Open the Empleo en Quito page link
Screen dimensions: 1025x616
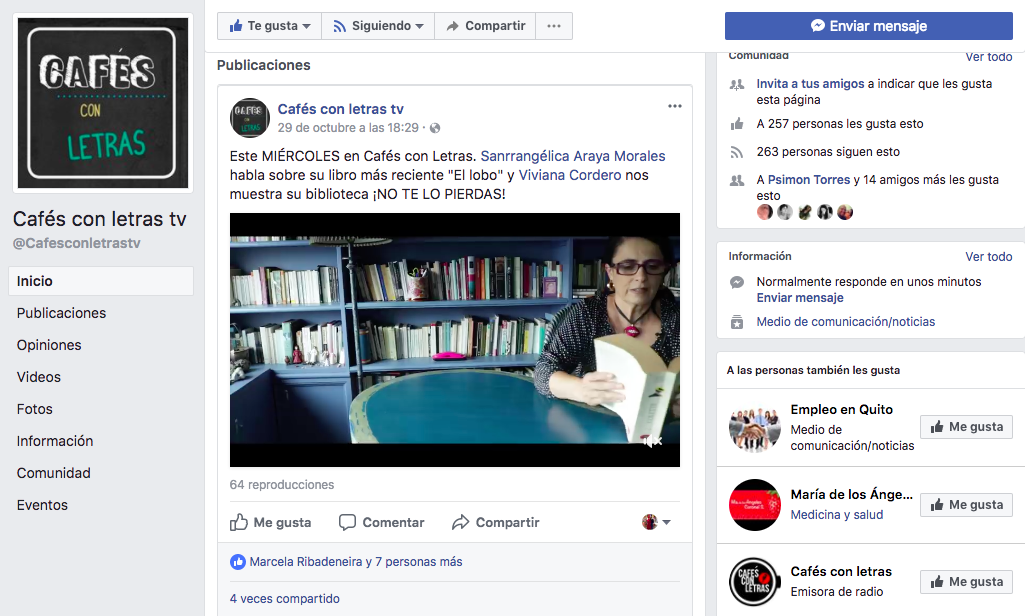tap(841, 409)
